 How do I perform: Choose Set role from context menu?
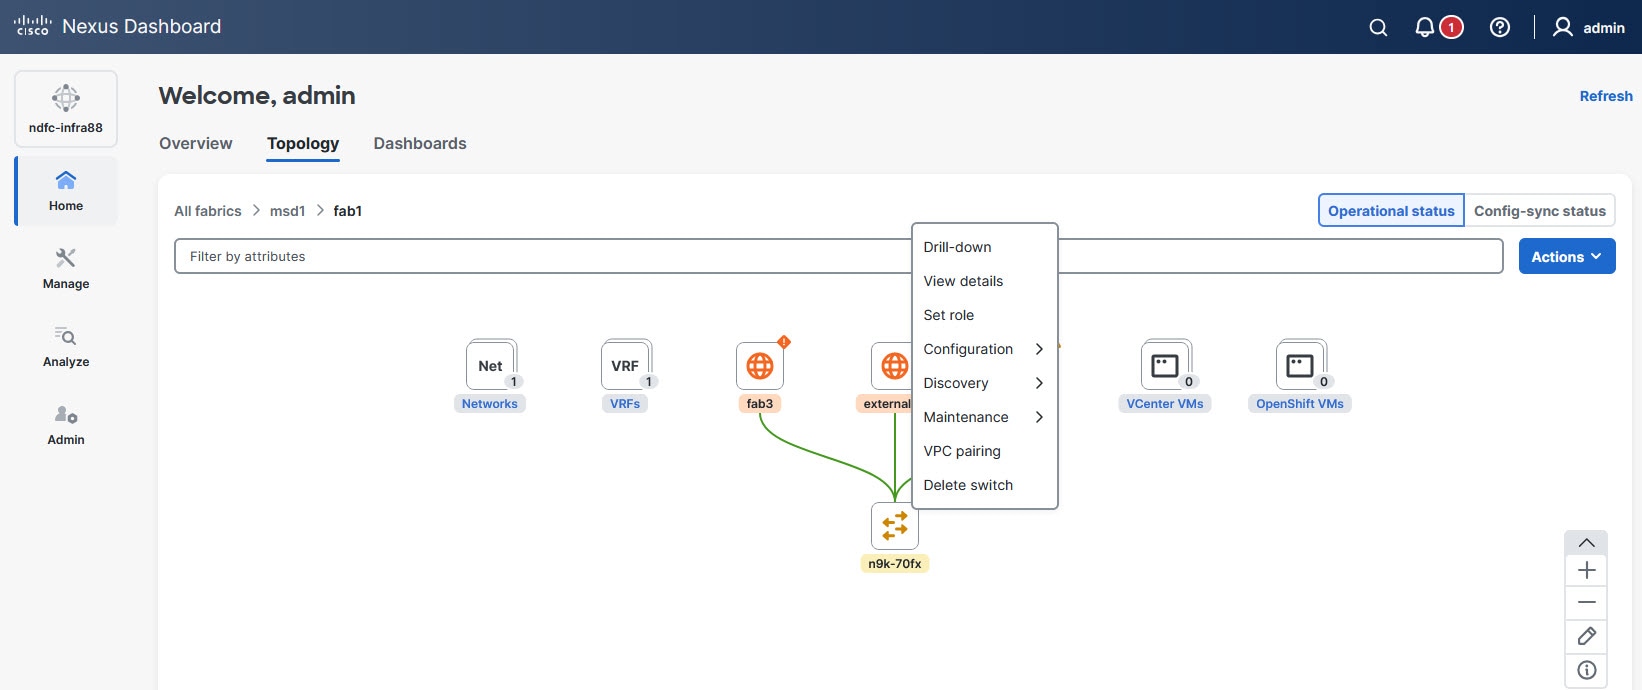pyautogui.click(x=984, y=315)
